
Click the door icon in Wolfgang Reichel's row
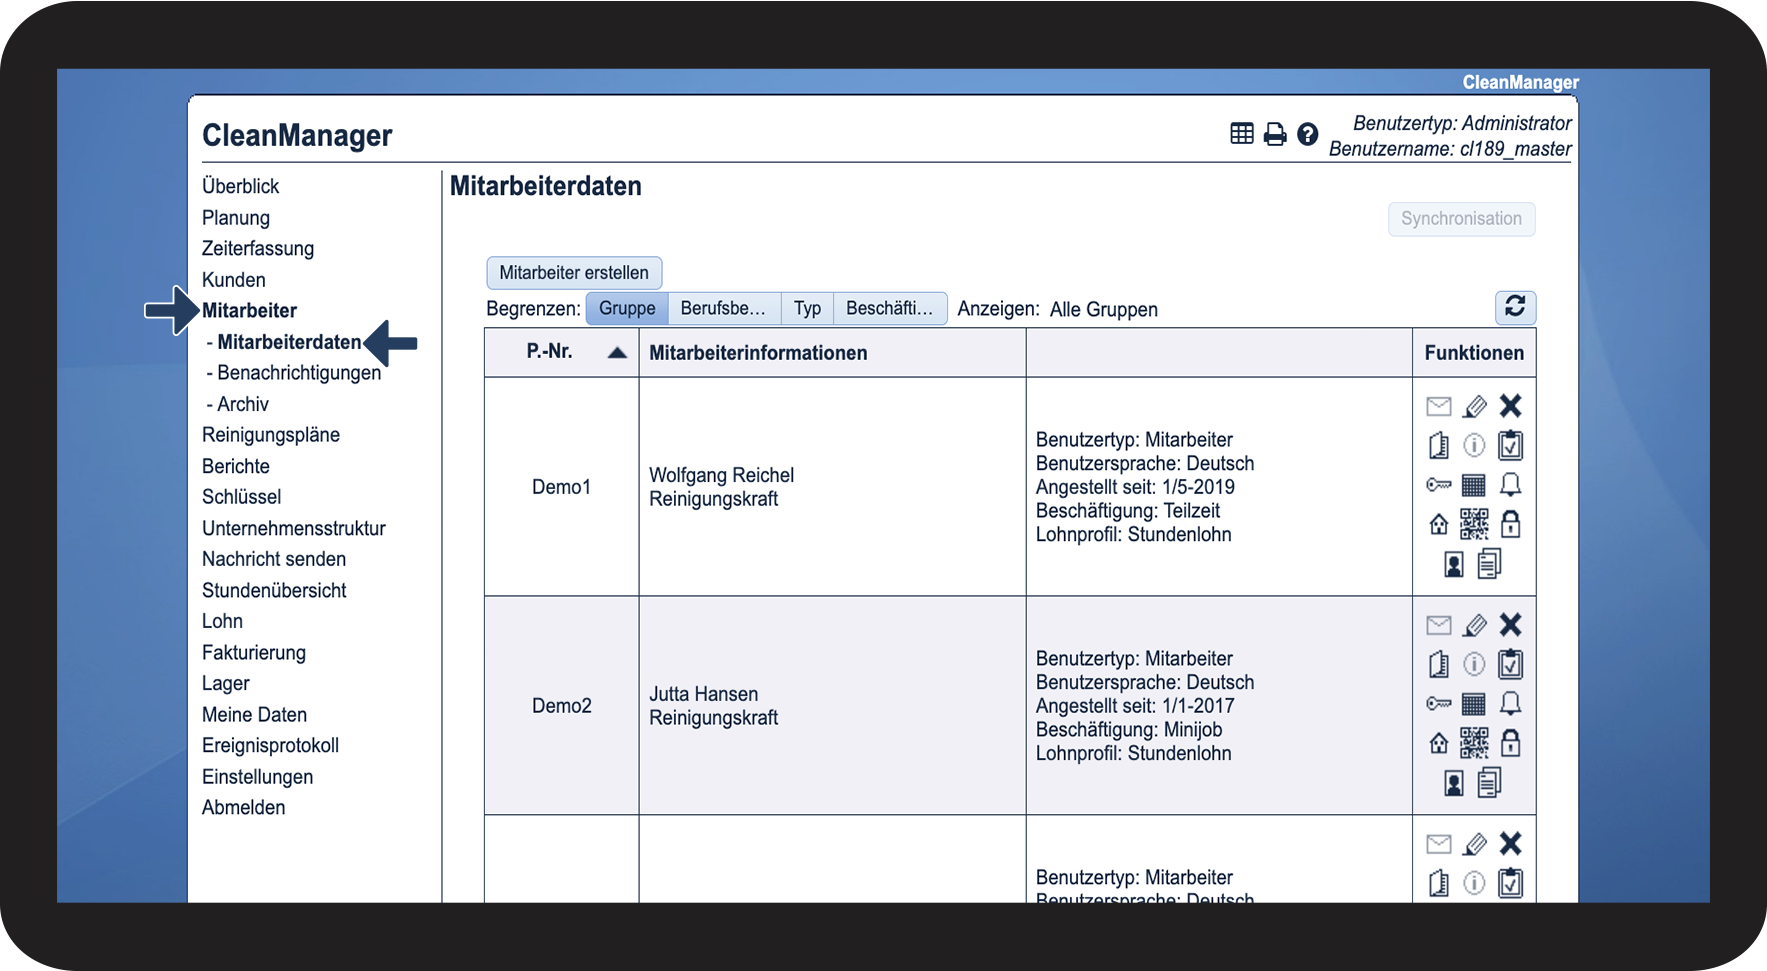coord(1439,445)
